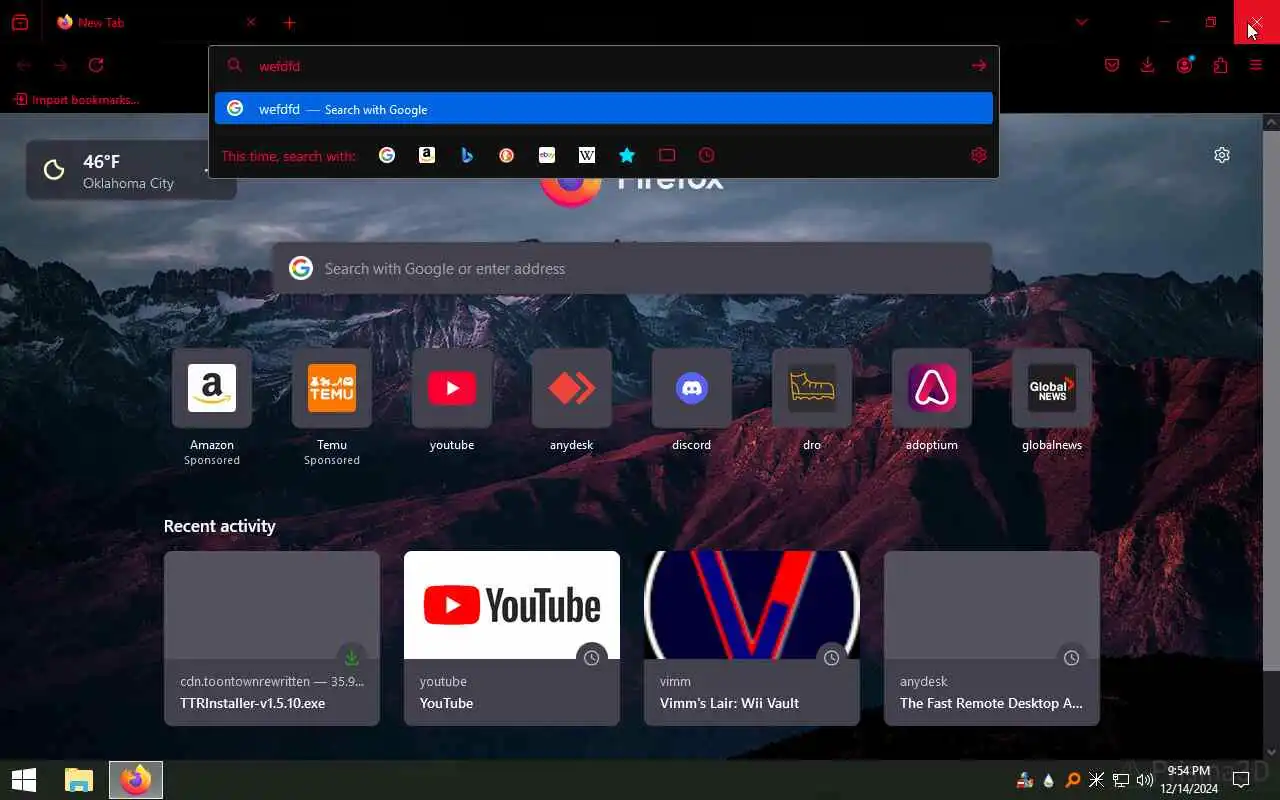The width and height of the screenshot is (1280, 800).
Task: Click Import bookmarks link
Action: (x=76, y=99)
